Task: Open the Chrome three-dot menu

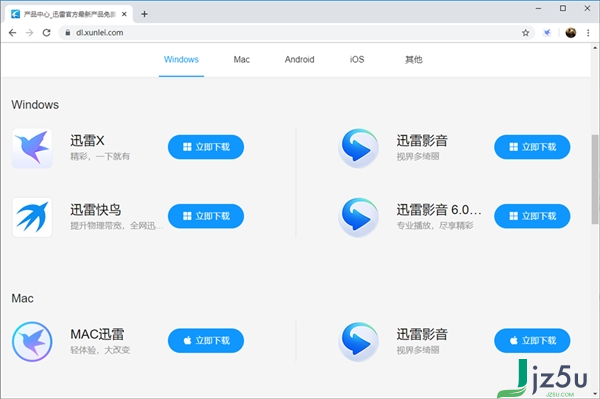Action: tap(588, 33)
